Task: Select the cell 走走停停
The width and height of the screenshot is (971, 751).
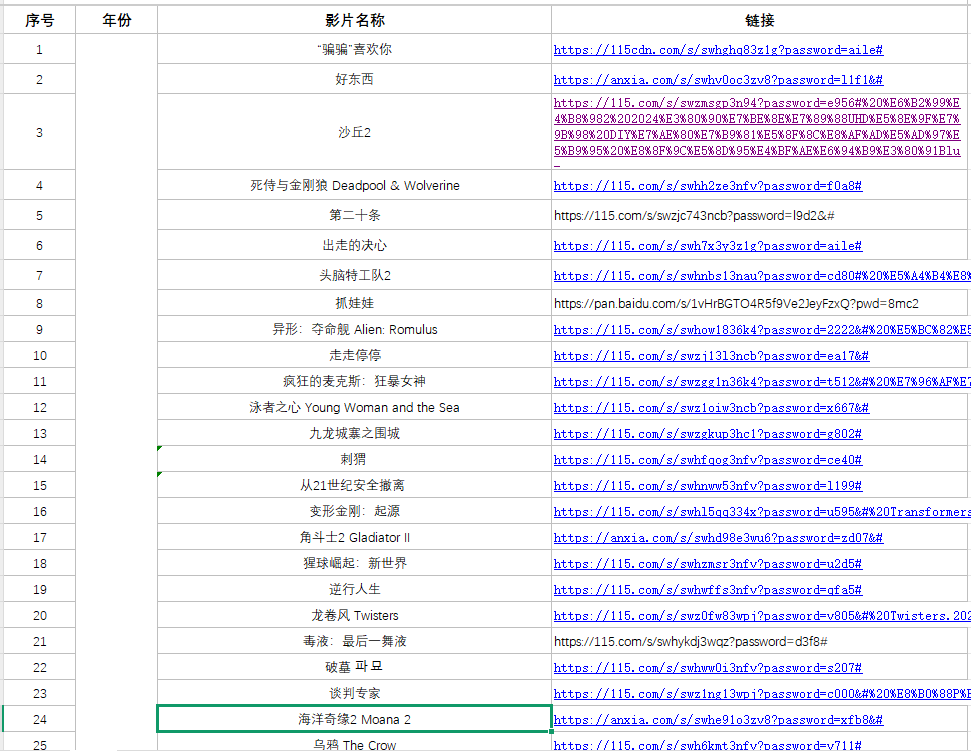Action: [x=354, y=355]
